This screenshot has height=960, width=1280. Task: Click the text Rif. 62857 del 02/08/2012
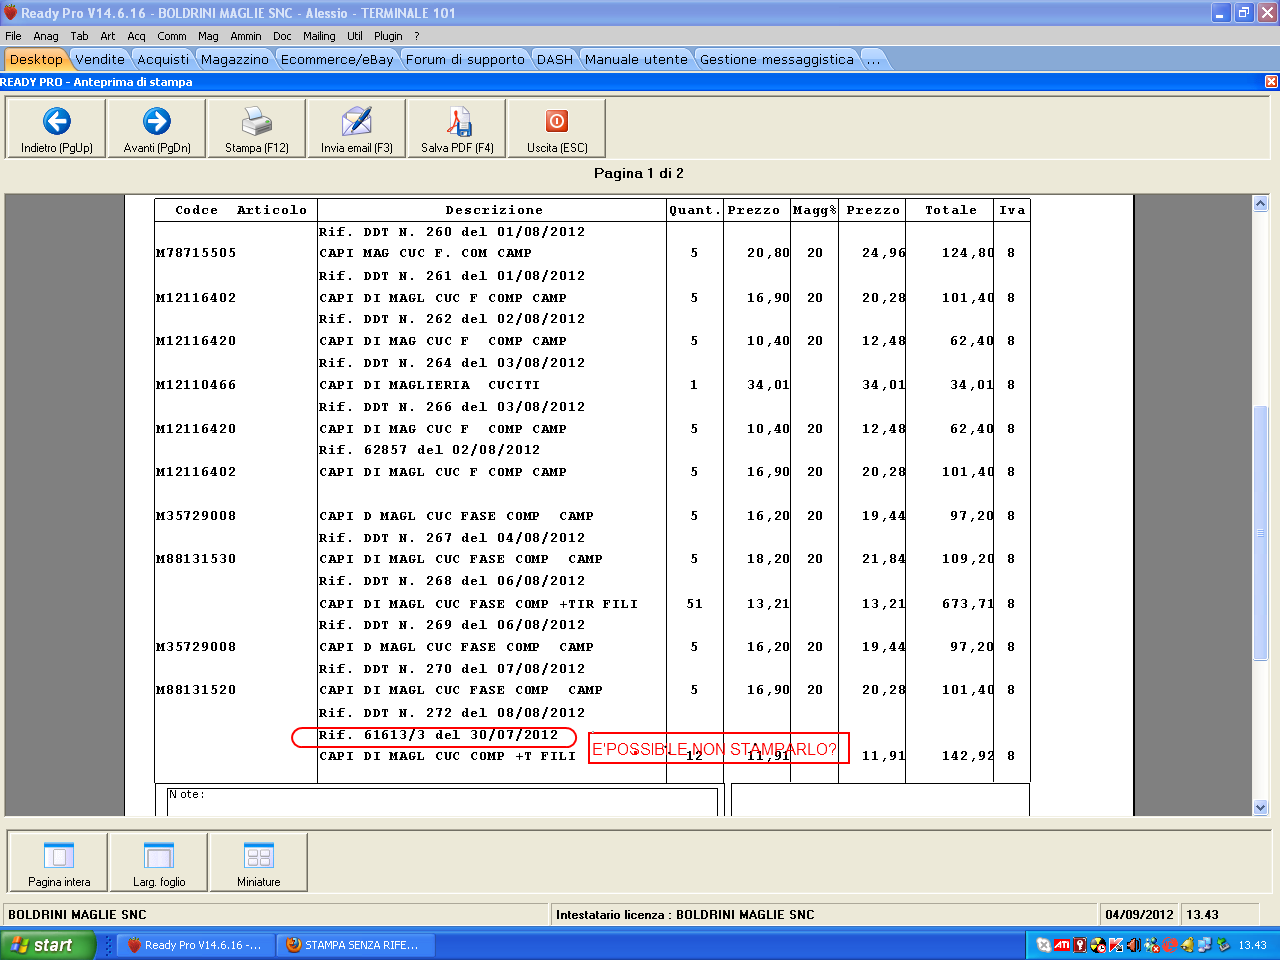tap(430, 450)
